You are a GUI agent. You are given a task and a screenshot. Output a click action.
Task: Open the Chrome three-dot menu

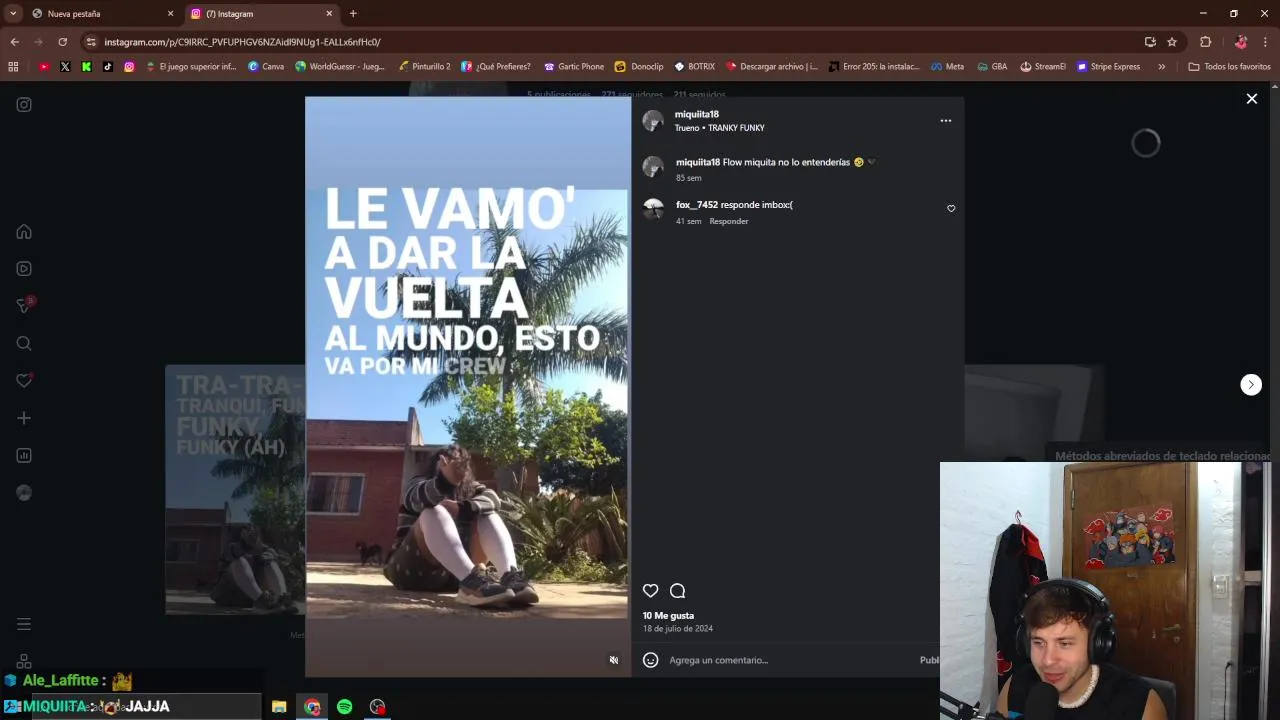[x=1265, y=42]
